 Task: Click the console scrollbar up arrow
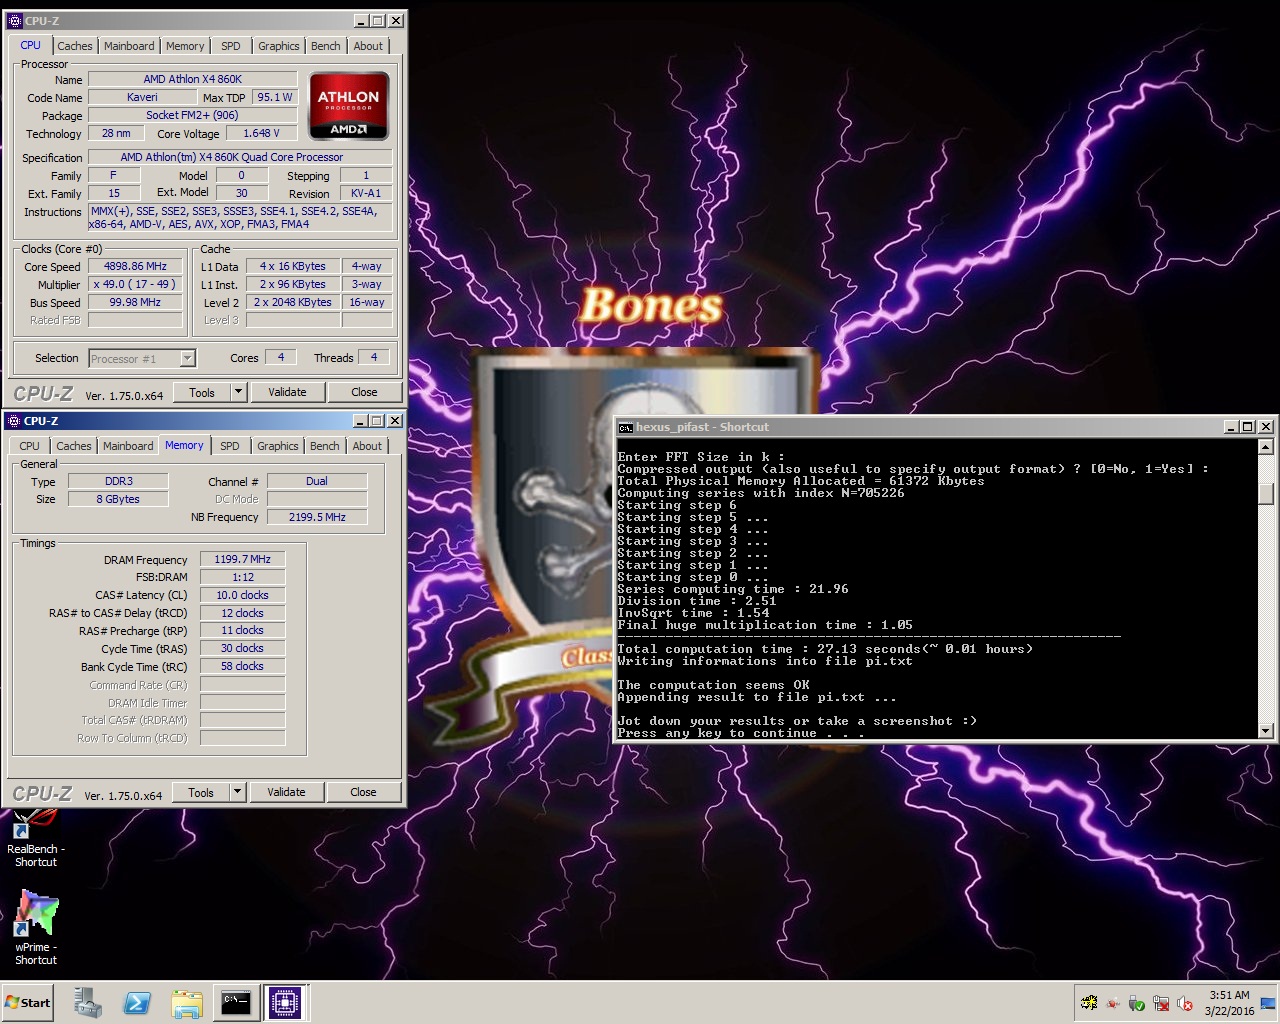click(1266, 447)
